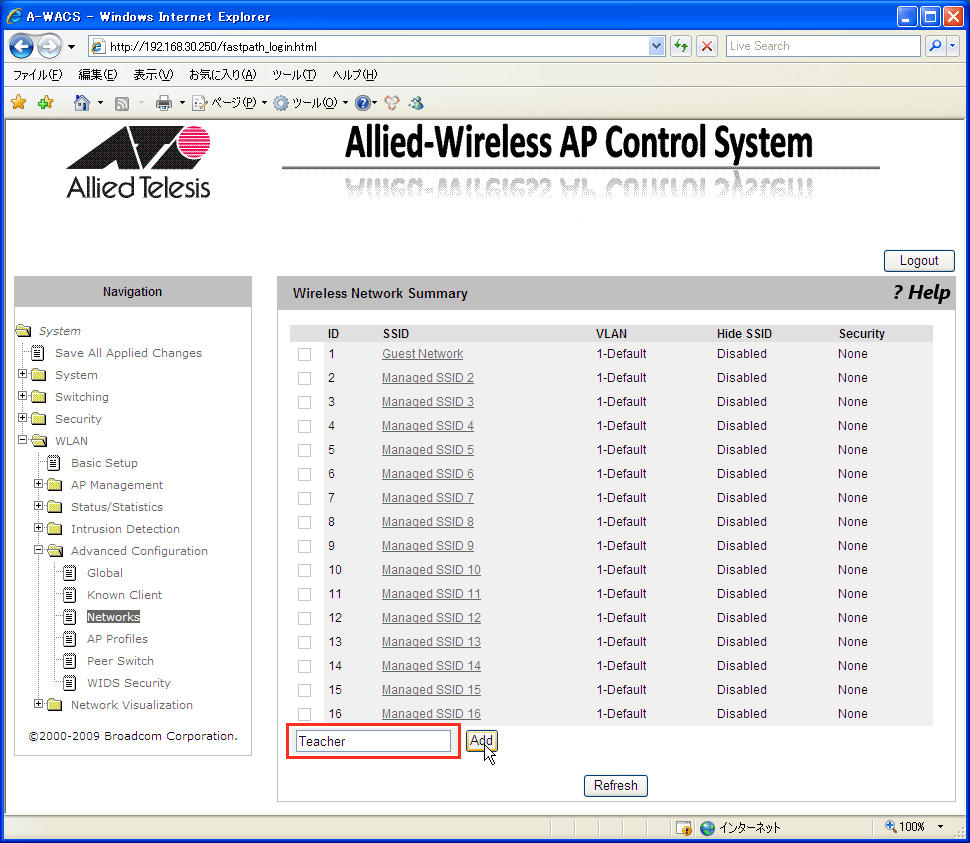This screenshot has width=970, height=843.
Task: Collapse the WLAN folder
Action: [x=22, y=440]
